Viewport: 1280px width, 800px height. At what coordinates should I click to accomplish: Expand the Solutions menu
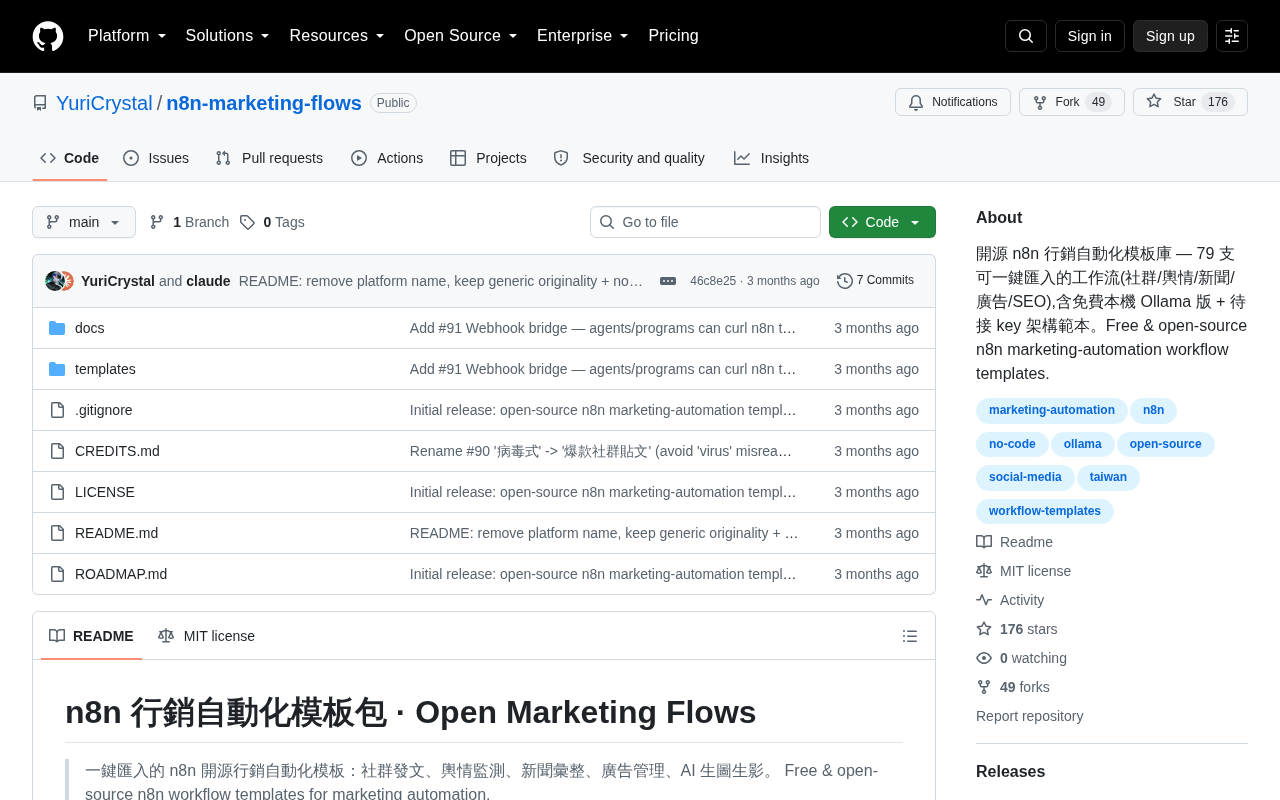click(x=228, y=36)
